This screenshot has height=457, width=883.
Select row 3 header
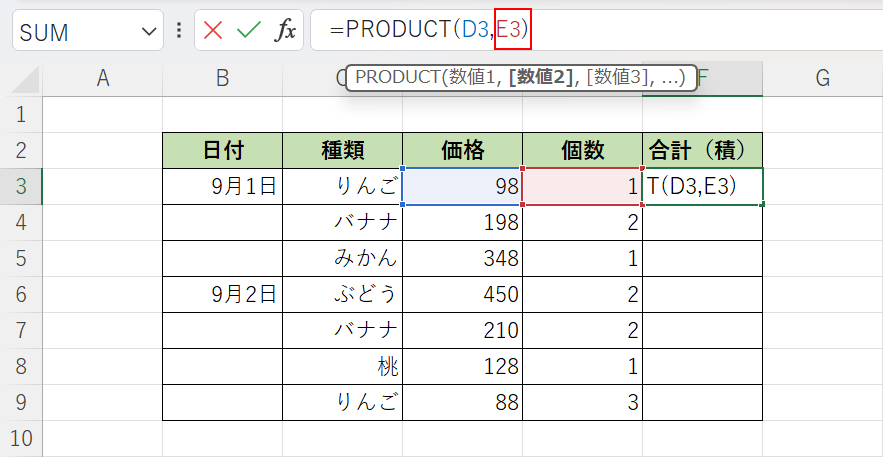(x=21, y=186)
